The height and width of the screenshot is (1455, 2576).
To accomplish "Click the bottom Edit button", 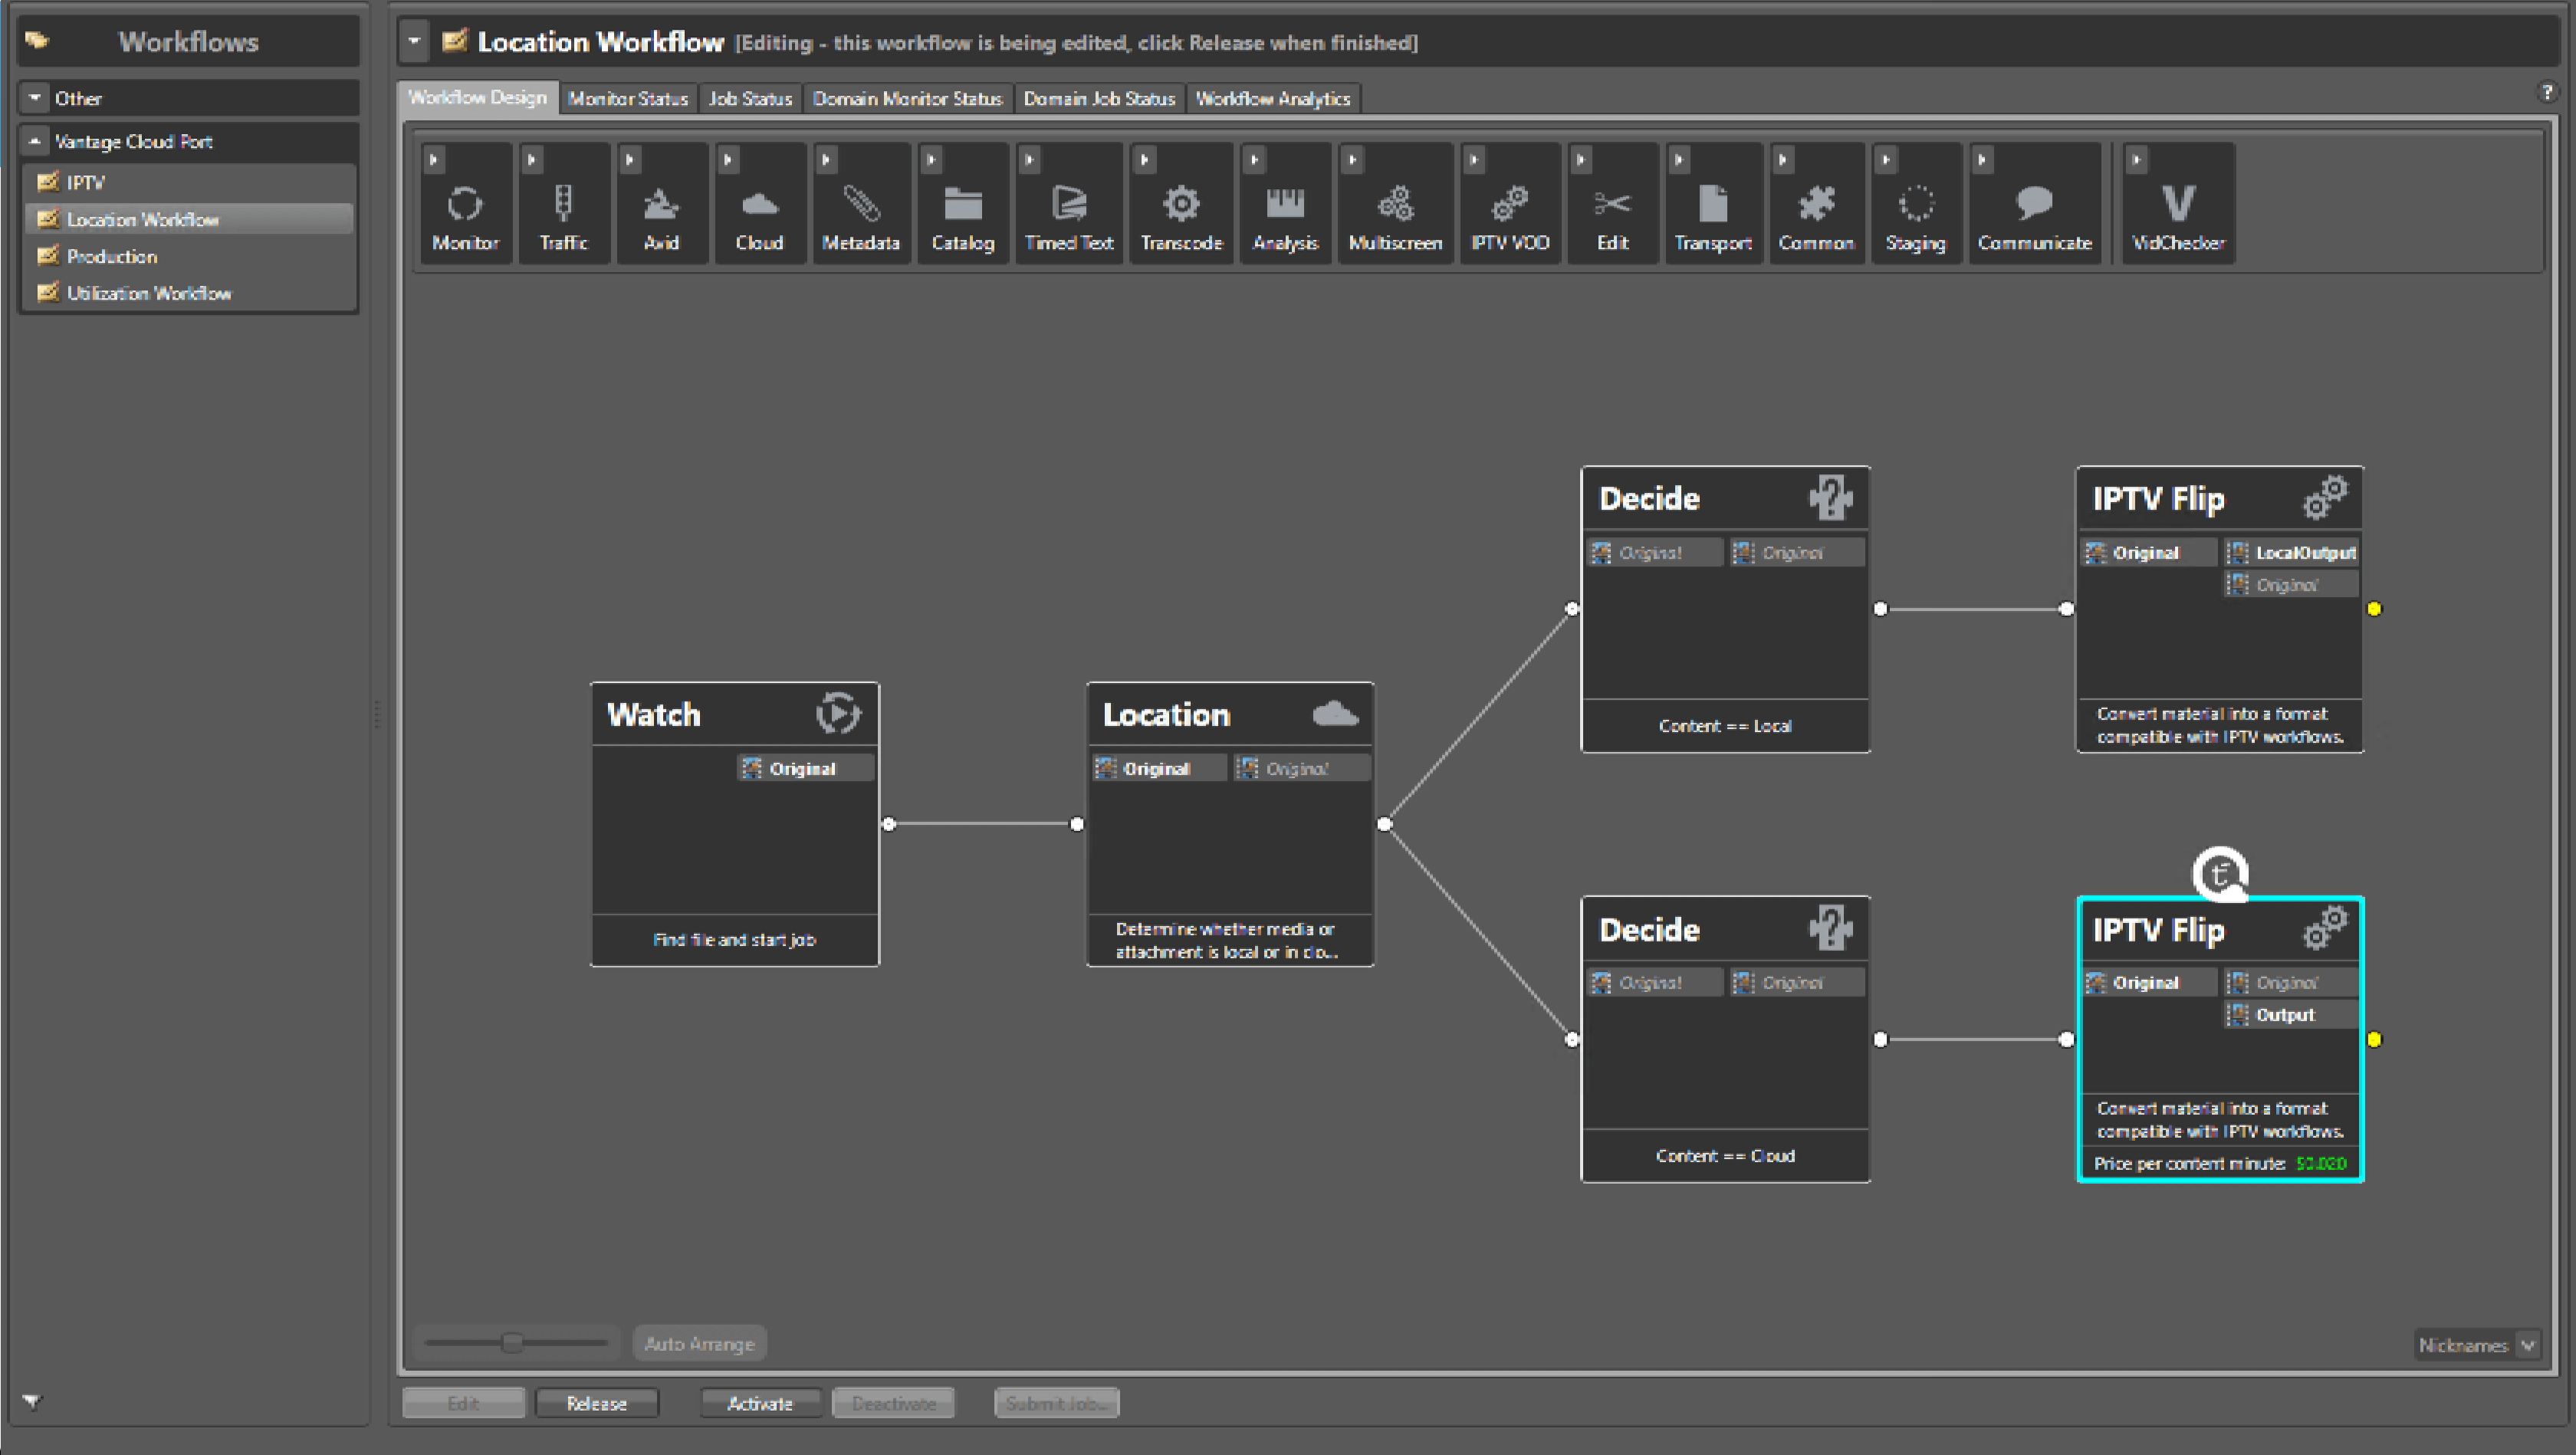I will click(463, 1403).
